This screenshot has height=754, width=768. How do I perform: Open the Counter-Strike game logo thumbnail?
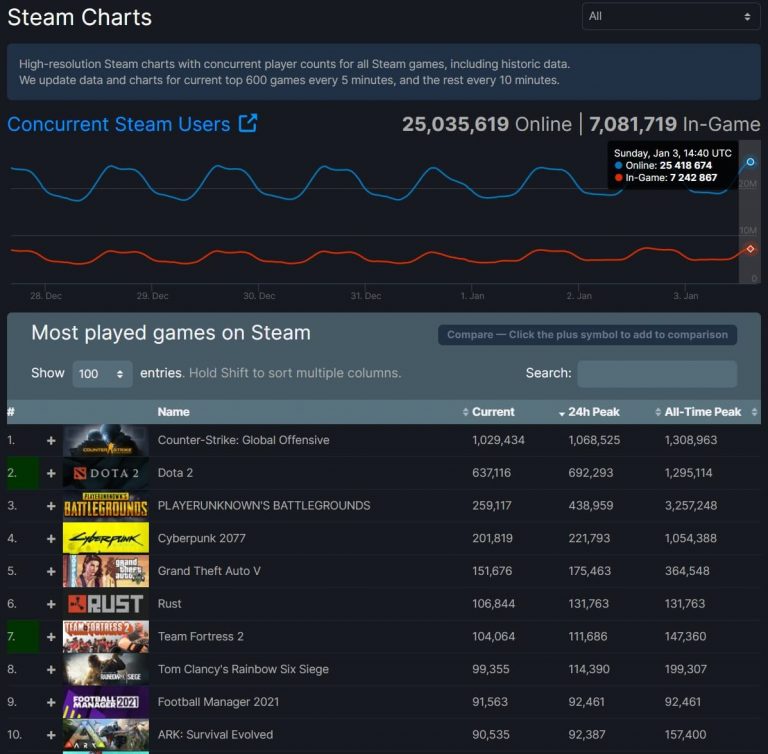(x=106, y=440)
